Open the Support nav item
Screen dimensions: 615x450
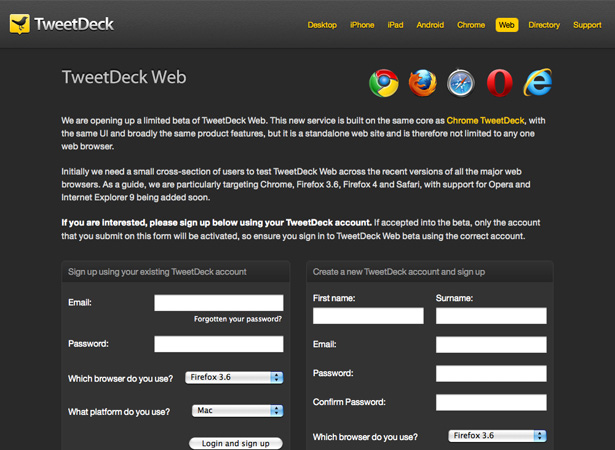click(x=587, y=25)
